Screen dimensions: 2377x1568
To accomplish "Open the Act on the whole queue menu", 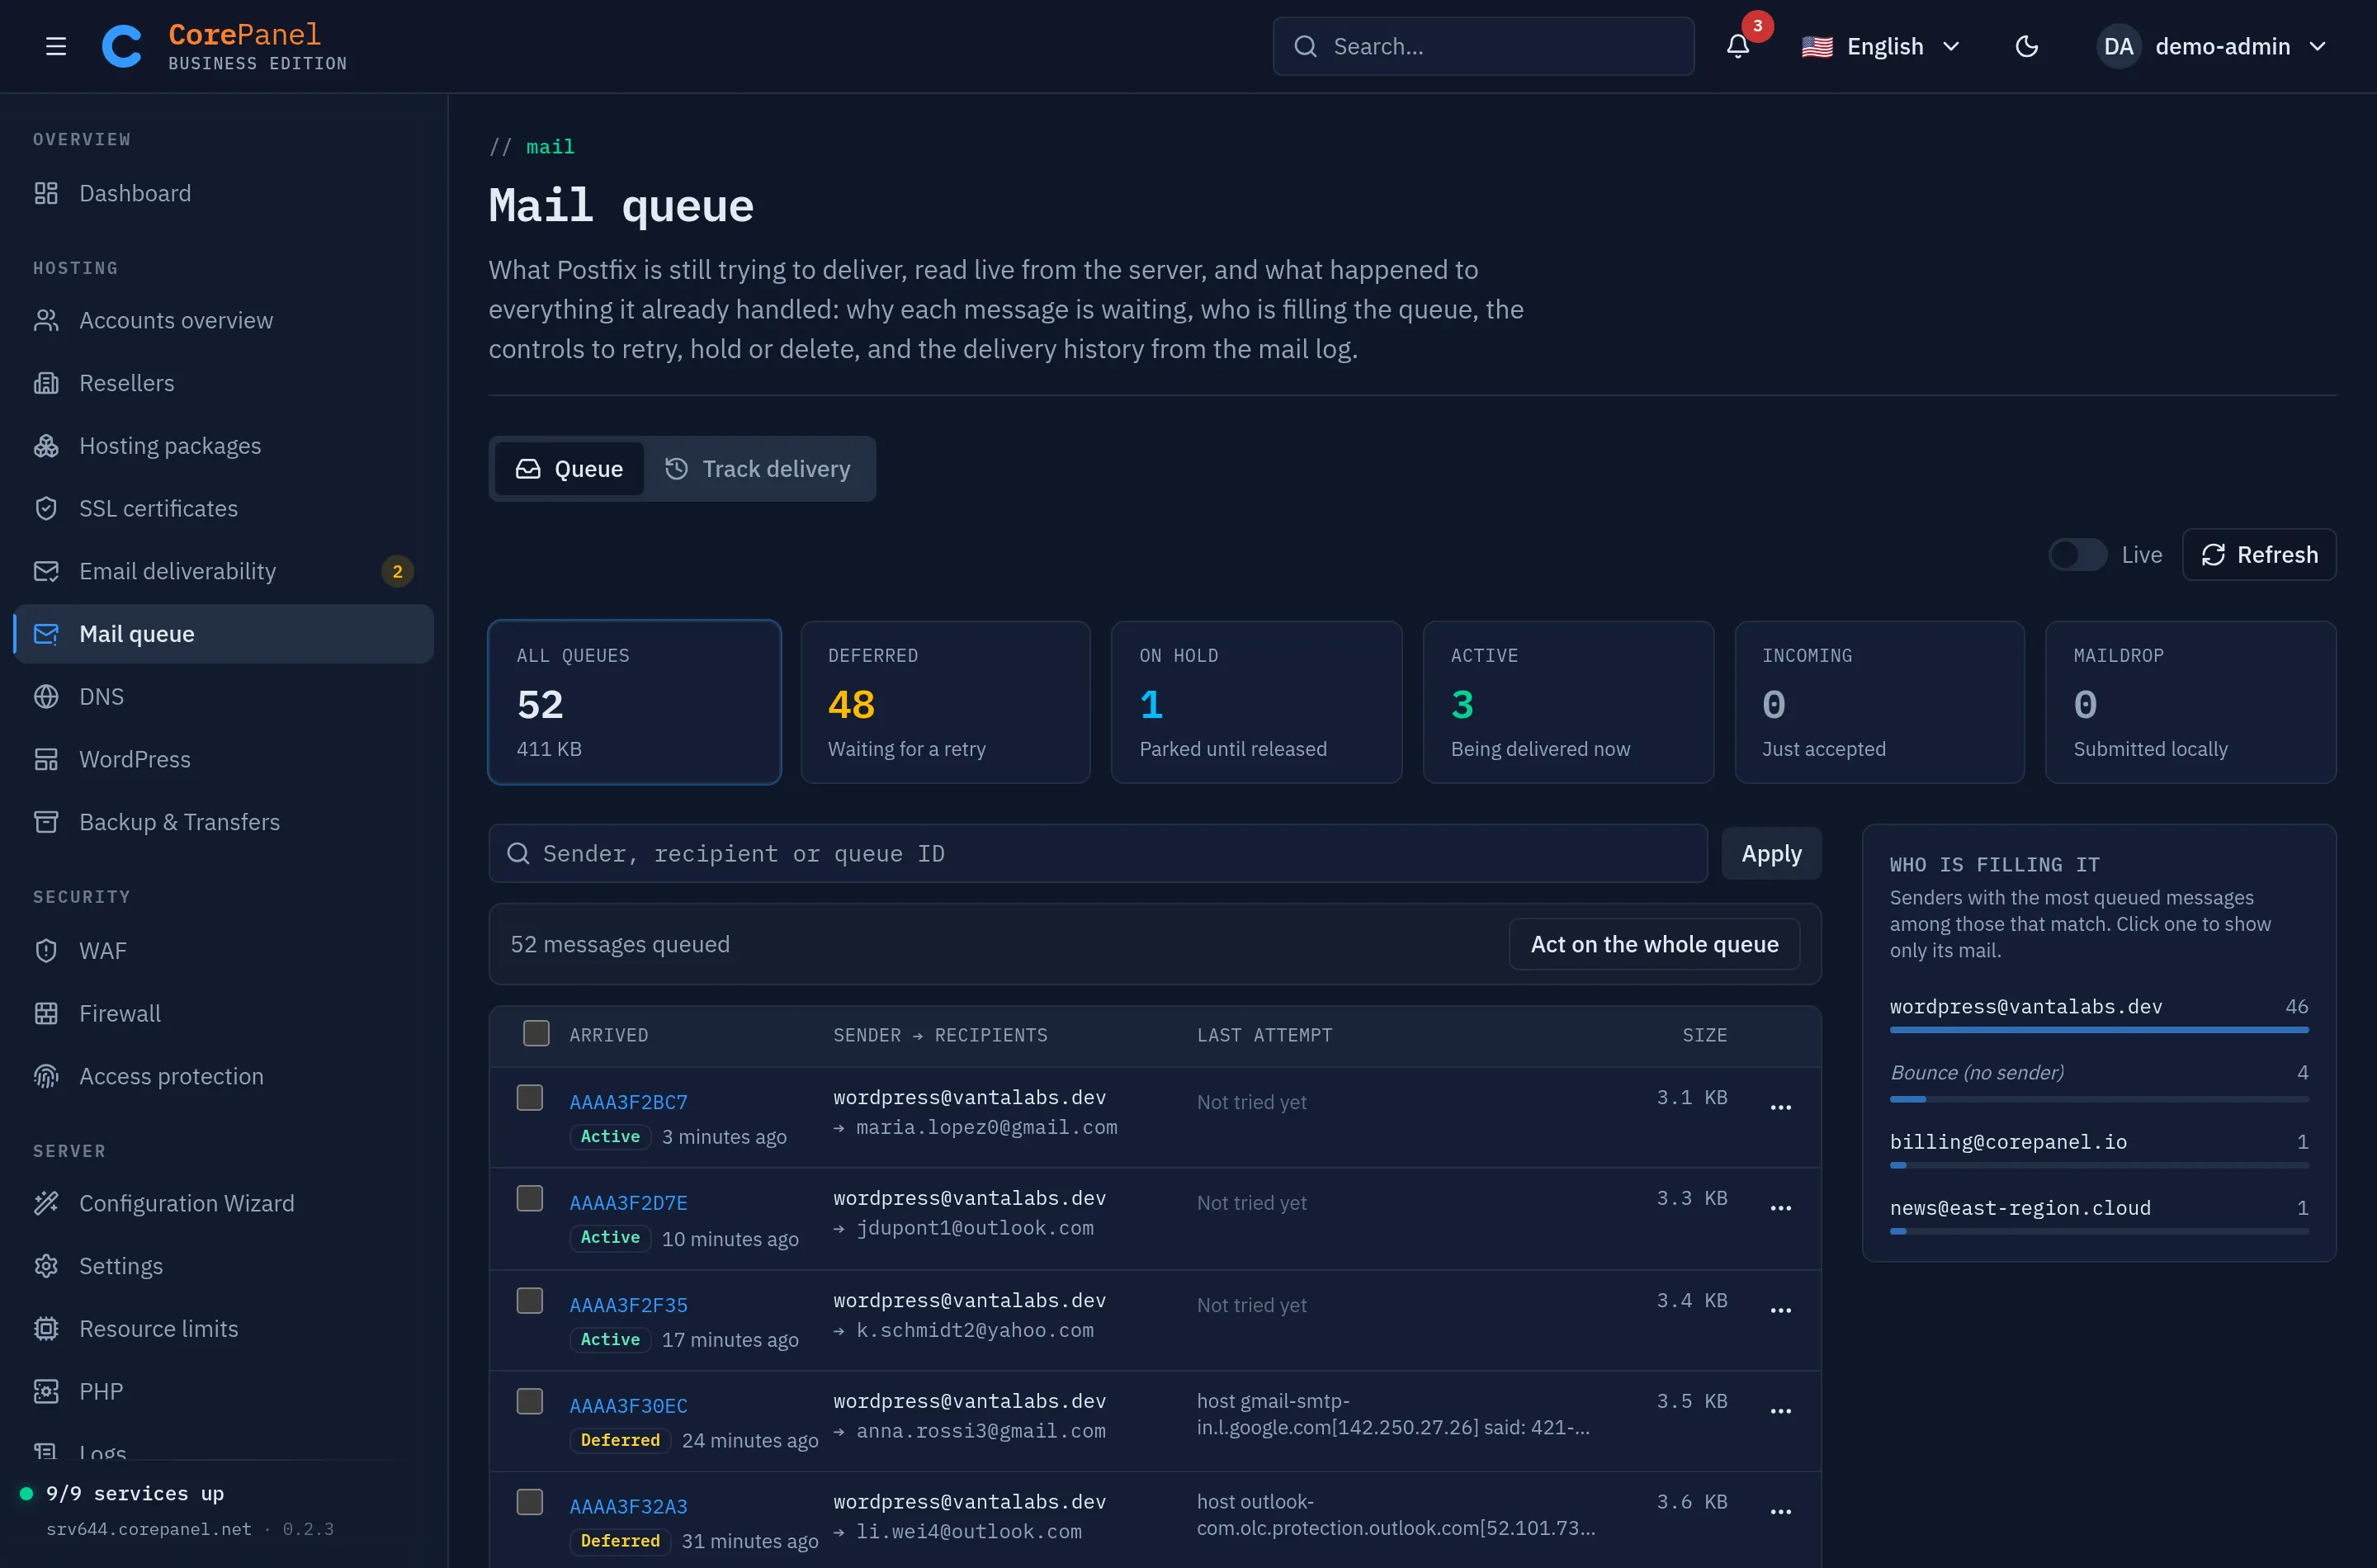I will coord(1654,944).
